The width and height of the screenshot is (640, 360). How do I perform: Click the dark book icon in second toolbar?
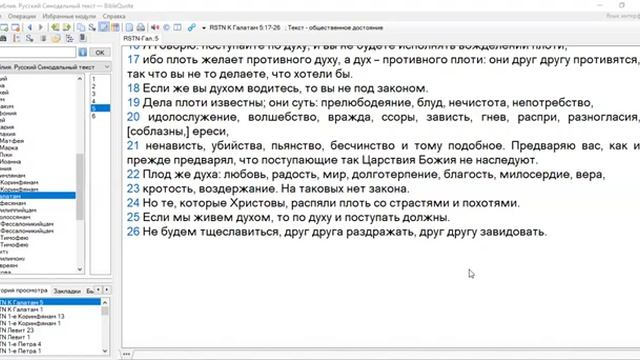(82, 38)
